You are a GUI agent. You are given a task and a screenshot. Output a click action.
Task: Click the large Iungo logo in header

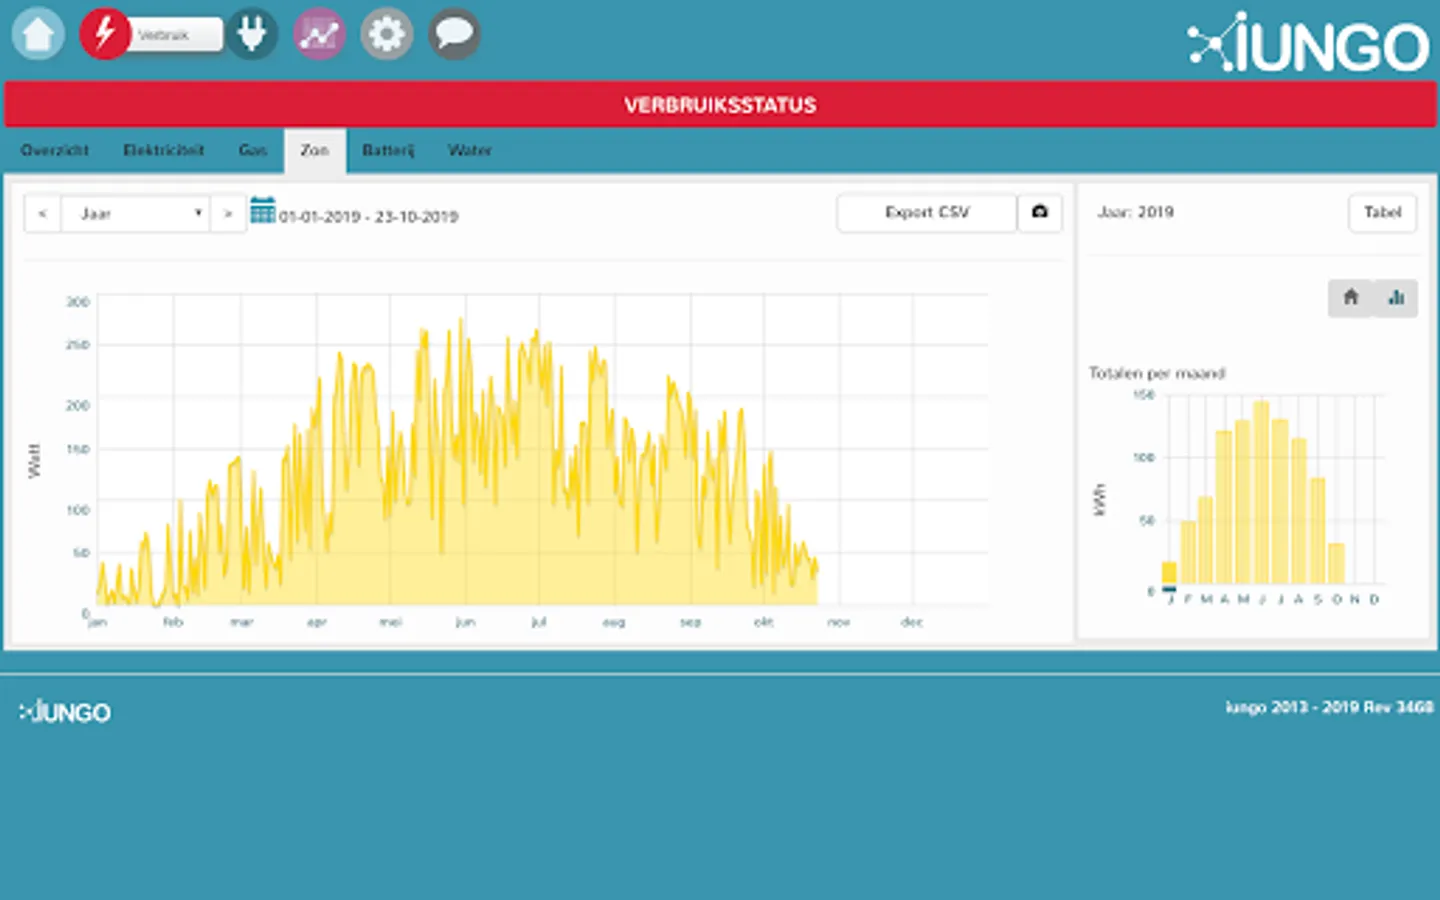(1308, 43)
